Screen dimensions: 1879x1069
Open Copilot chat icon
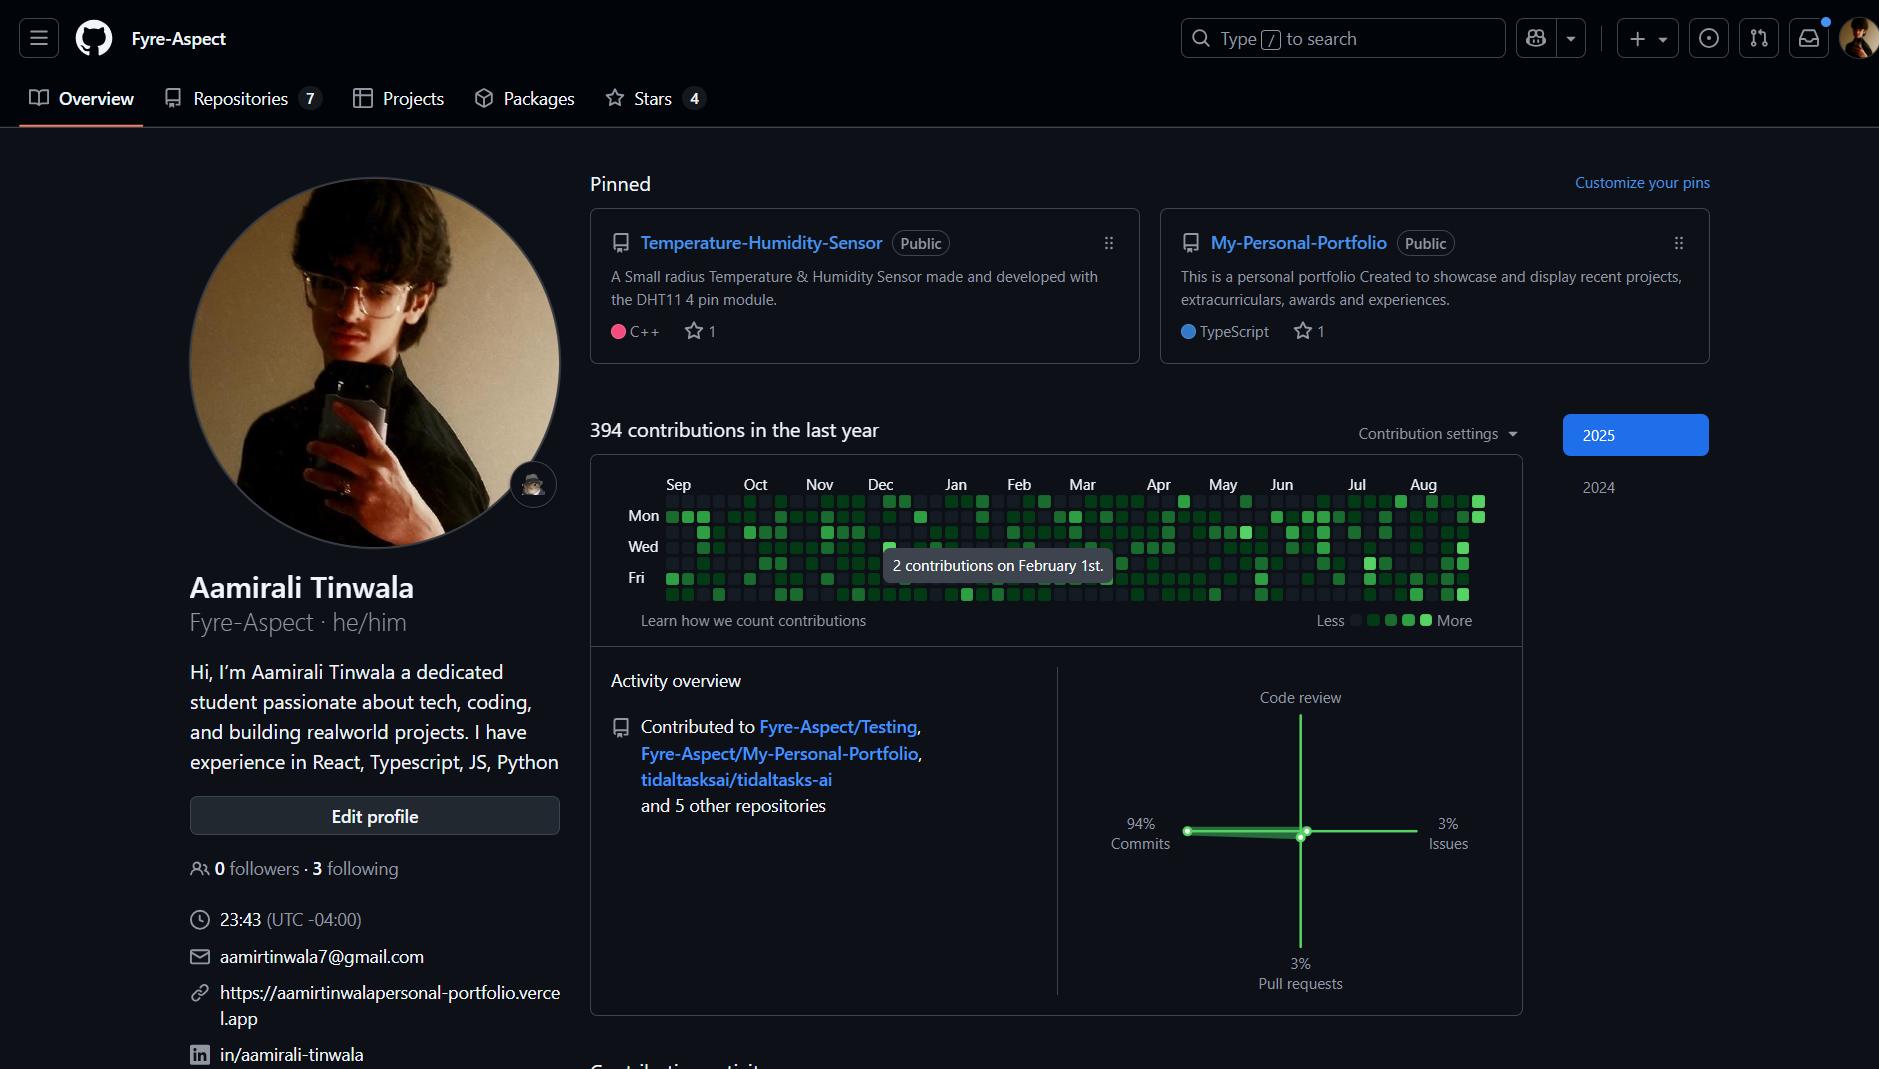point(1536,38)
